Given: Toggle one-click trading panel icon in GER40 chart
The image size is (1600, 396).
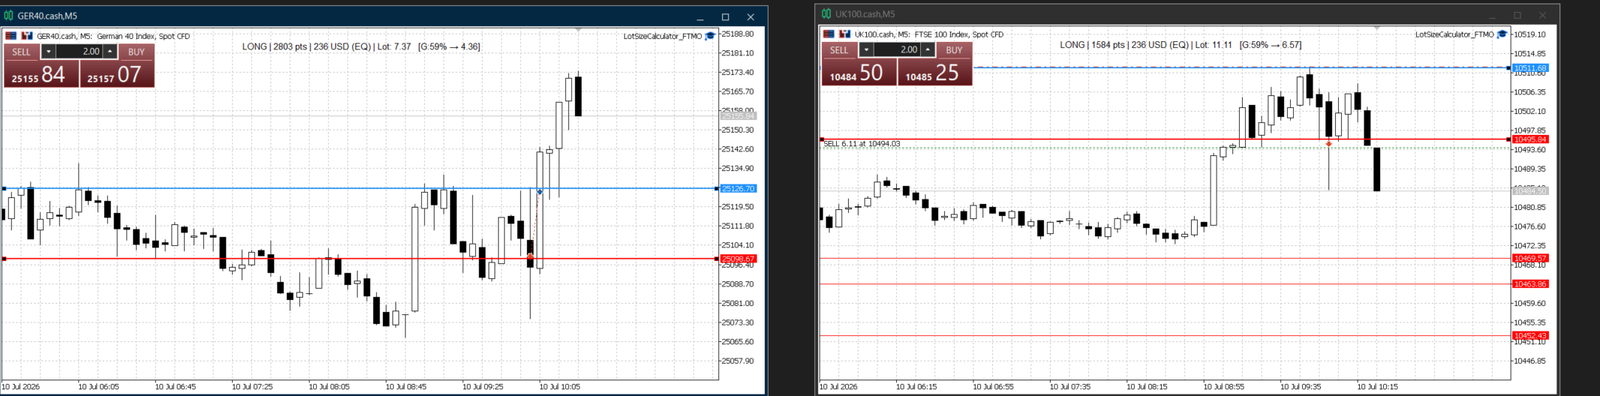Looking at the screenshot, I should [11, 36].
